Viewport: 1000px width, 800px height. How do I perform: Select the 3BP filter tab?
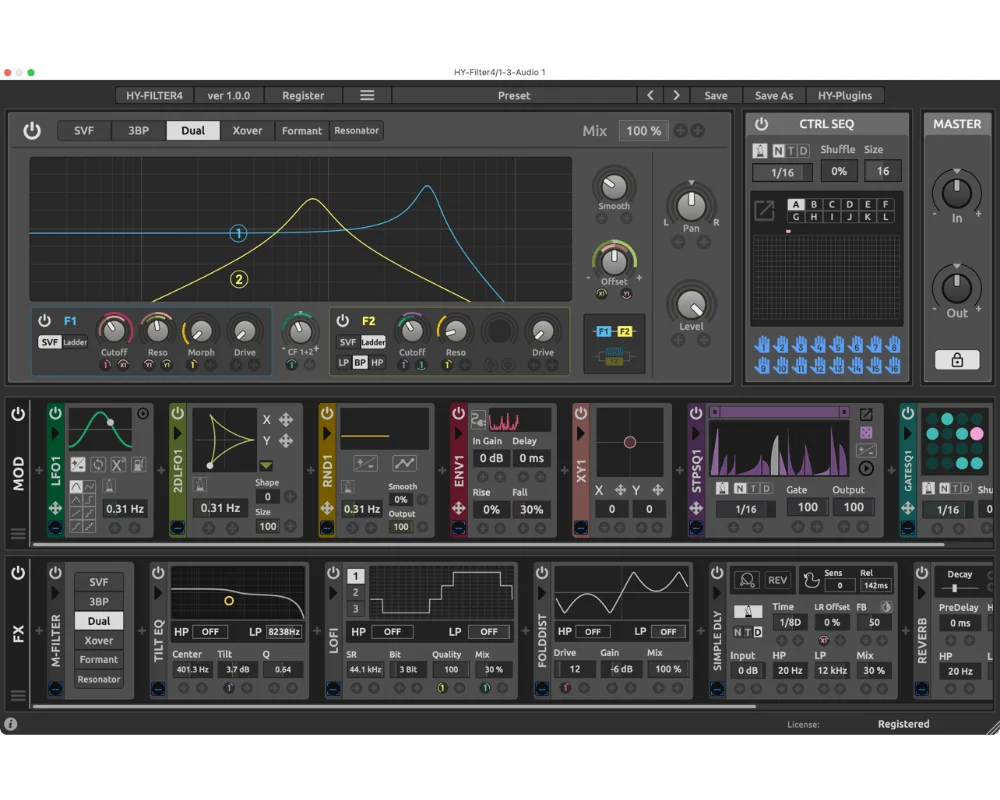138,131
